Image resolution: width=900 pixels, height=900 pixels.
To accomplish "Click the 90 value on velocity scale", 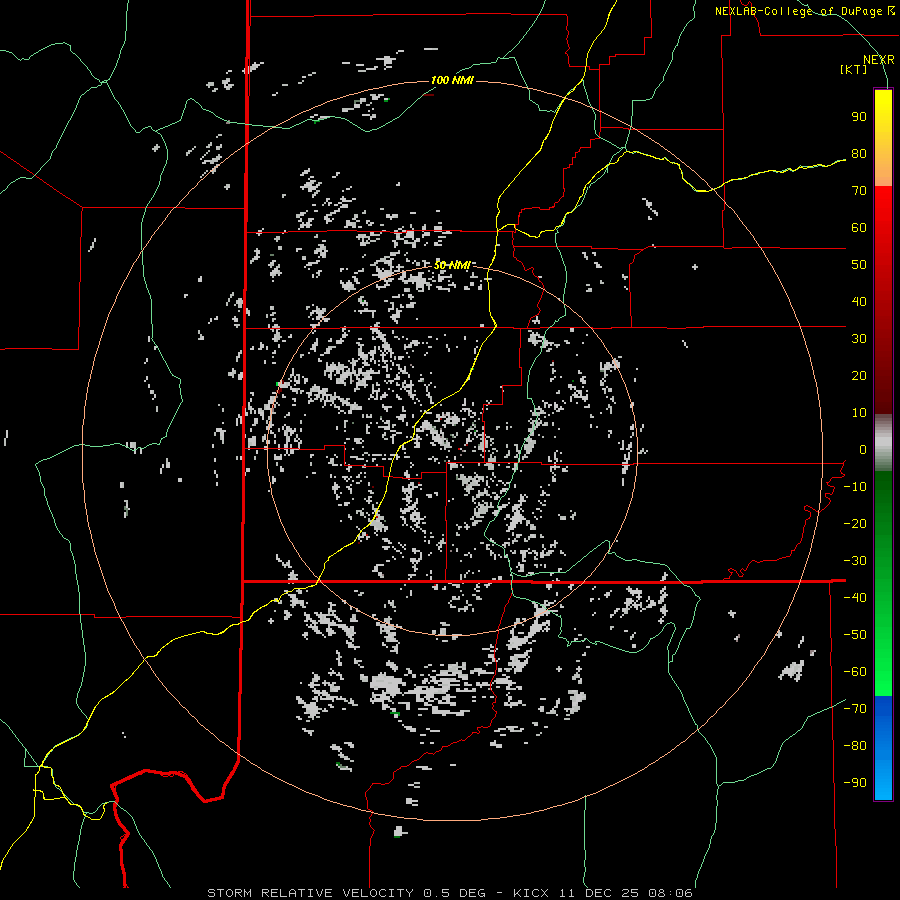I will point(859,117).
